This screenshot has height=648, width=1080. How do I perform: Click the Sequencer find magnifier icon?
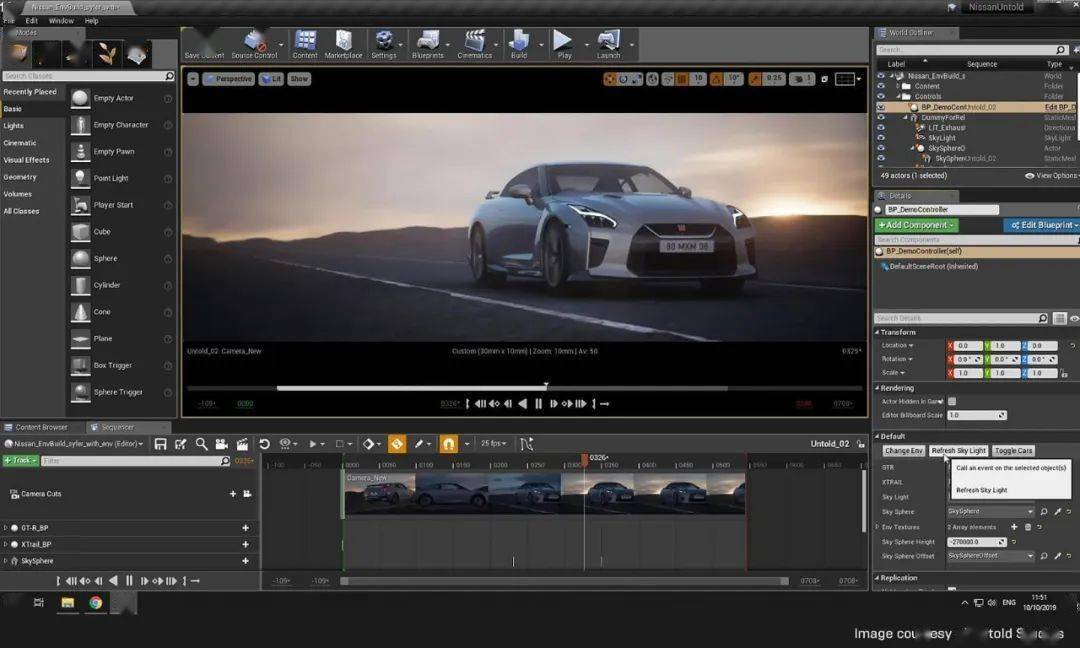point(201,444)
